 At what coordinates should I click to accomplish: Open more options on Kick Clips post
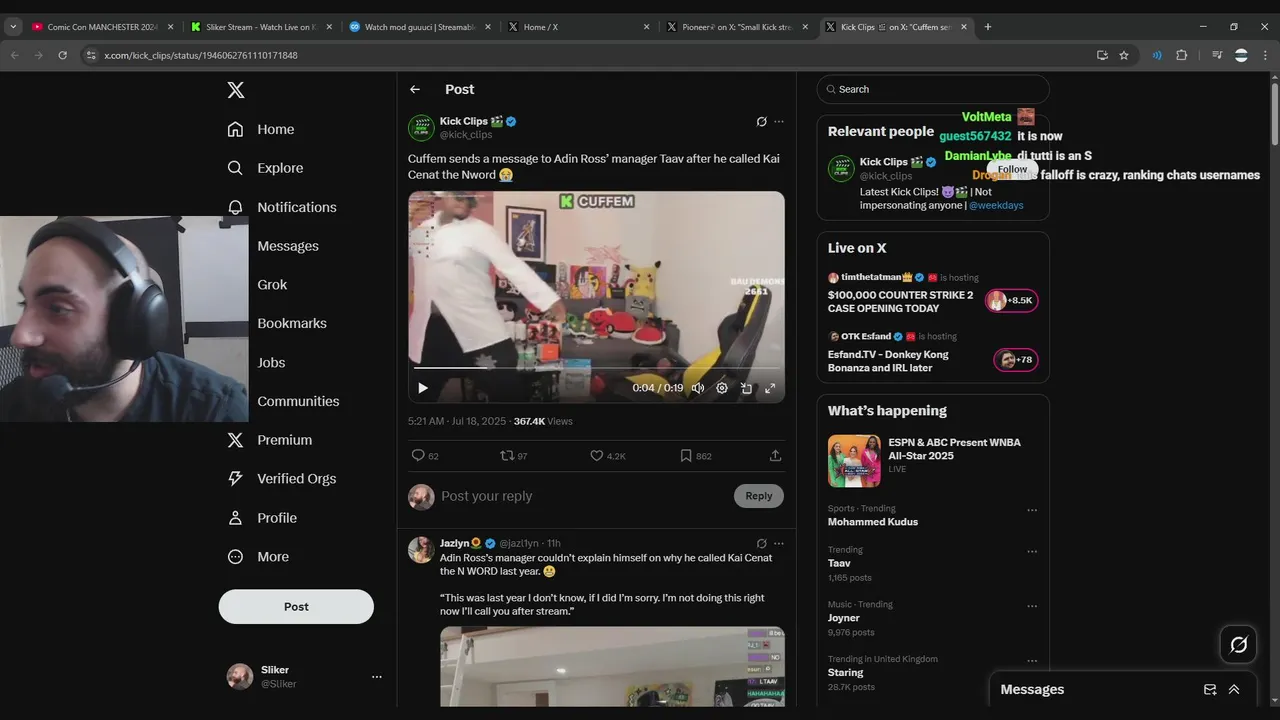pyautogui.click(x=779, y=122)
